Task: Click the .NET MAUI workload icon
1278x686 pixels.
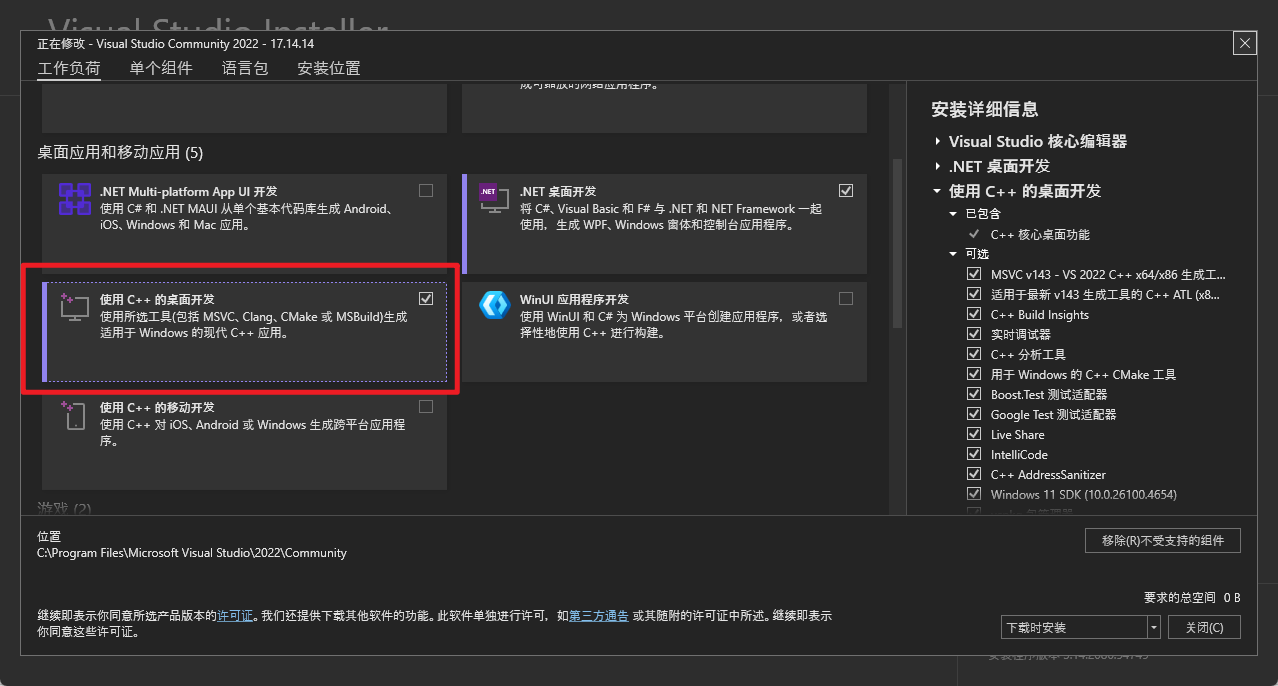Action: tap(75, 199)
